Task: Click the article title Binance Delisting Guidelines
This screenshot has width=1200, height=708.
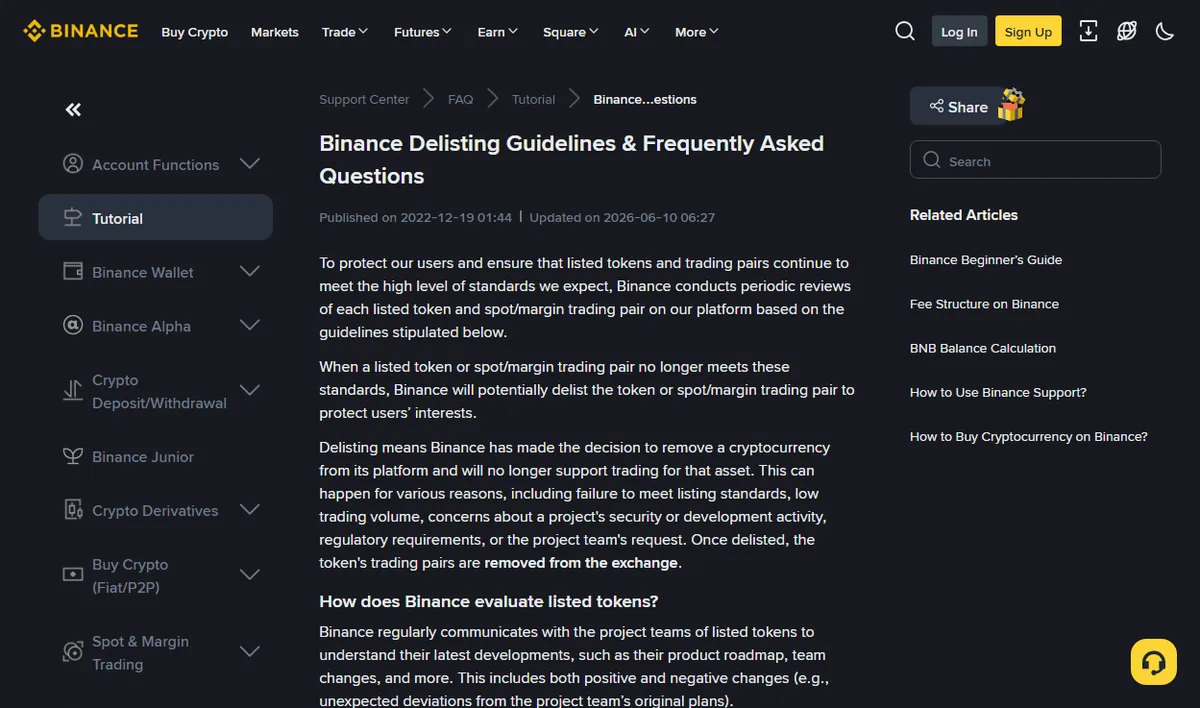Action: coord(572,159)
